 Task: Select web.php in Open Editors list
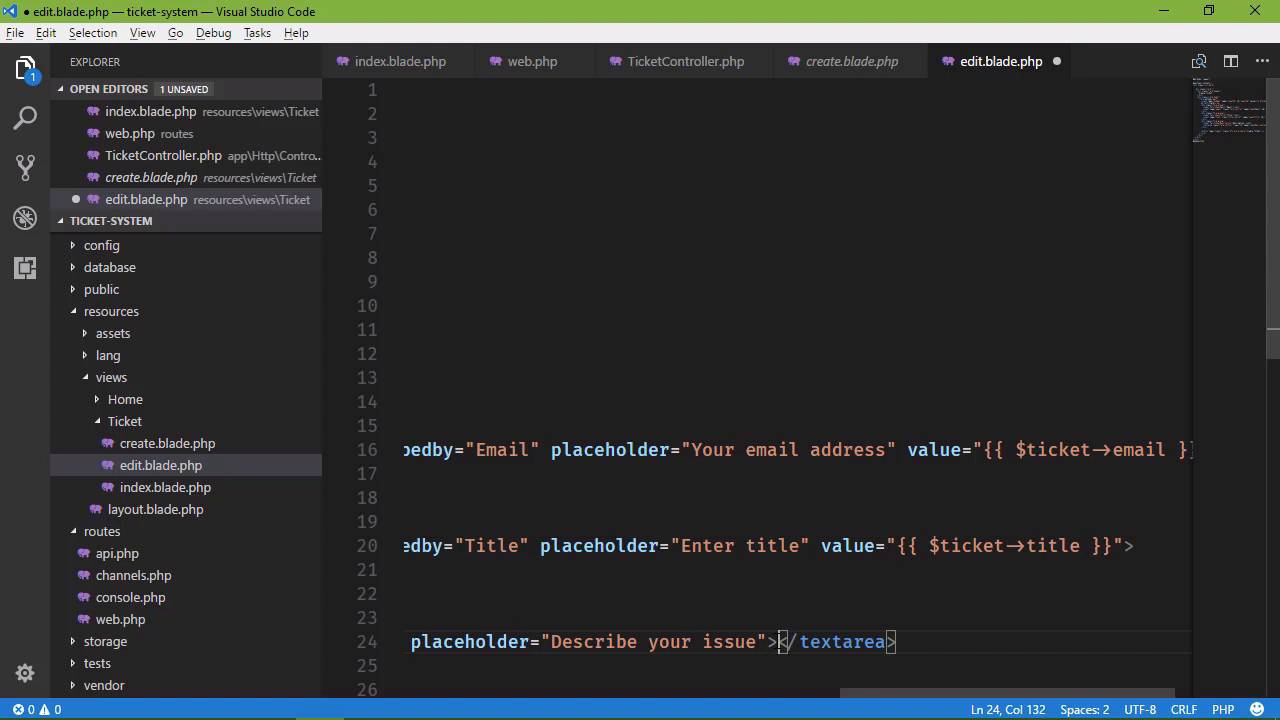pos(186,133)
